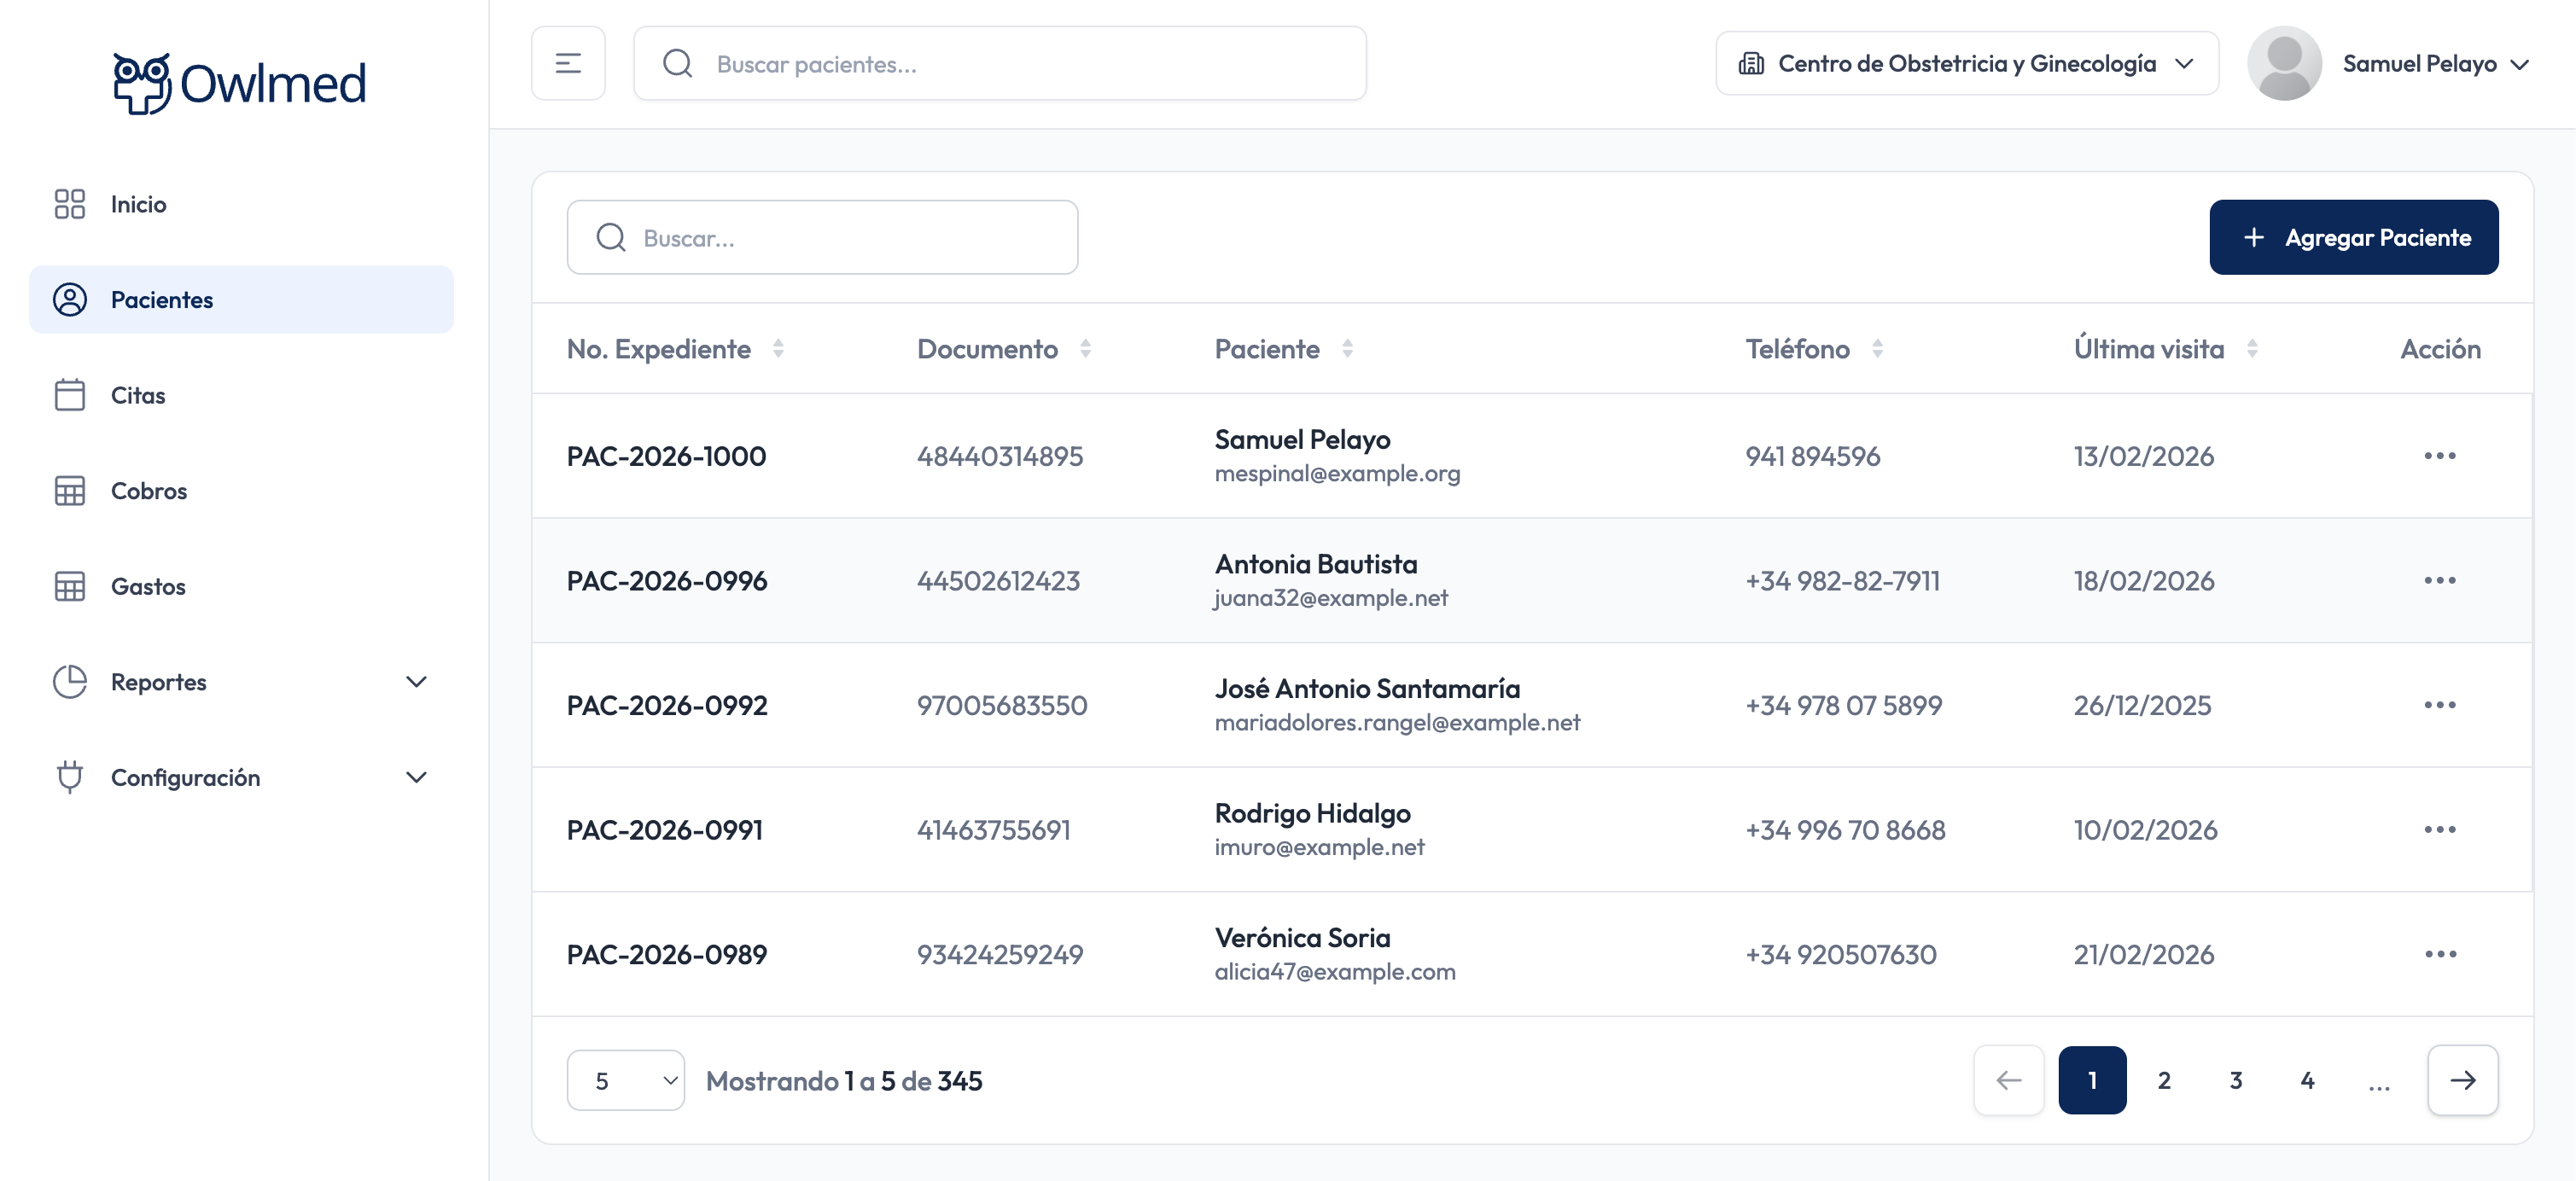The image size is (2576, 1181).
Task: Click the next page arrow icon
Action: (x=2462, y=1080)
